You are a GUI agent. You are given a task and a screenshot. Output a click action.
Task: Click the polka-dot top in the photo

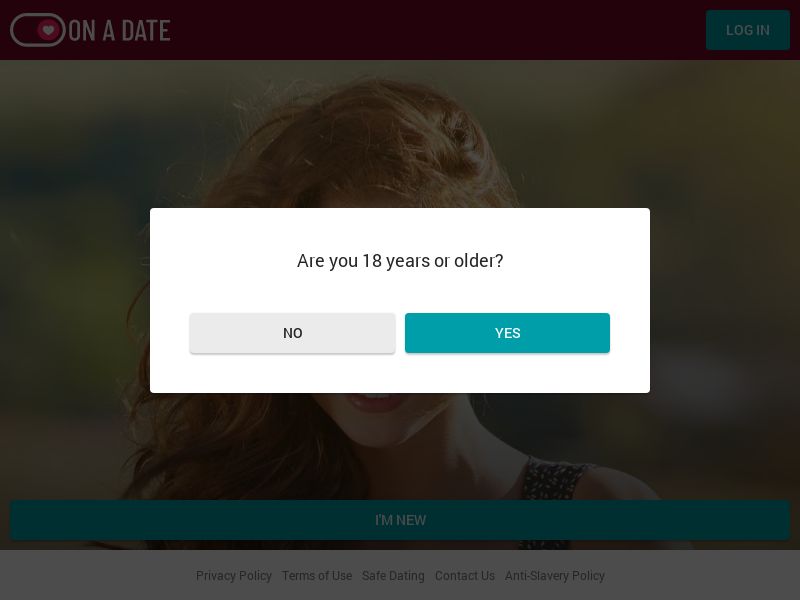click(x=548, y=480)
